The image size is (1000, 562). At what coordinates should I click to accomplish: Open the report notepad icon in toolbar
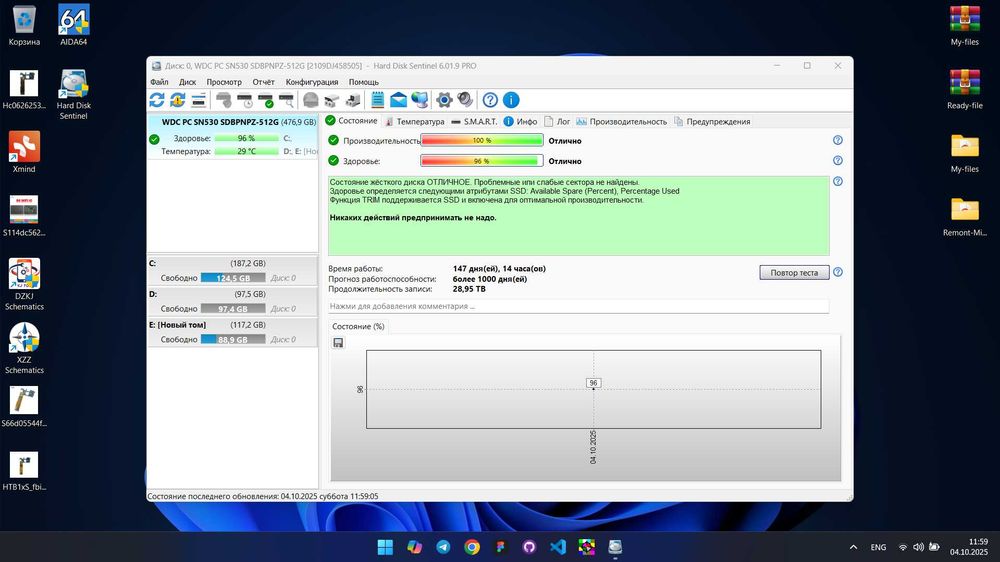[378, 100]
